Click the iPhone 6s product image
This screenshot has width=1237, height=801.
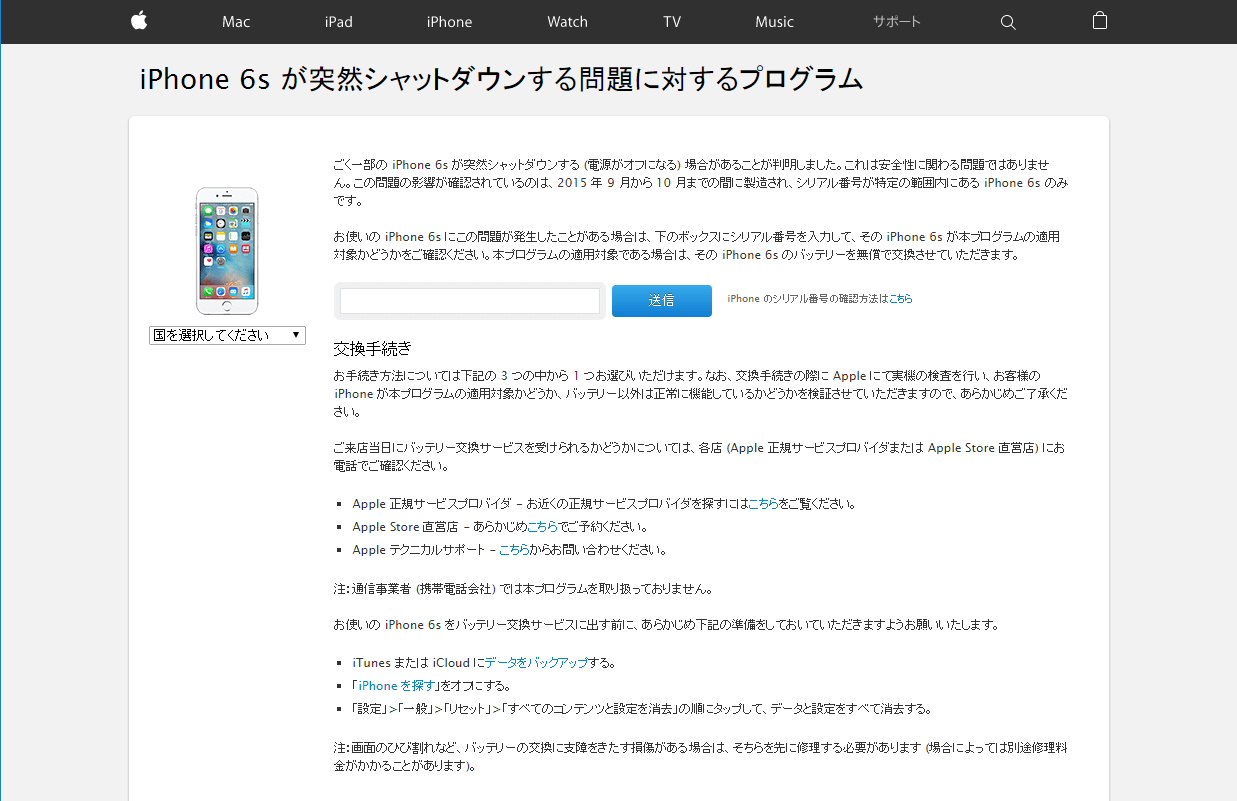click(x=227, y=251)
